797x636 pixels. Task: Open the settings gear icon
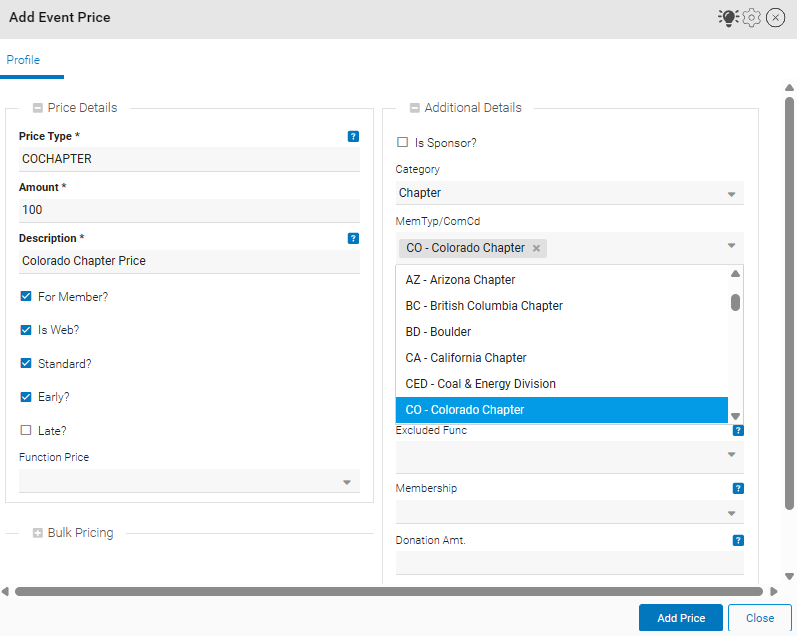pos(752,18)
